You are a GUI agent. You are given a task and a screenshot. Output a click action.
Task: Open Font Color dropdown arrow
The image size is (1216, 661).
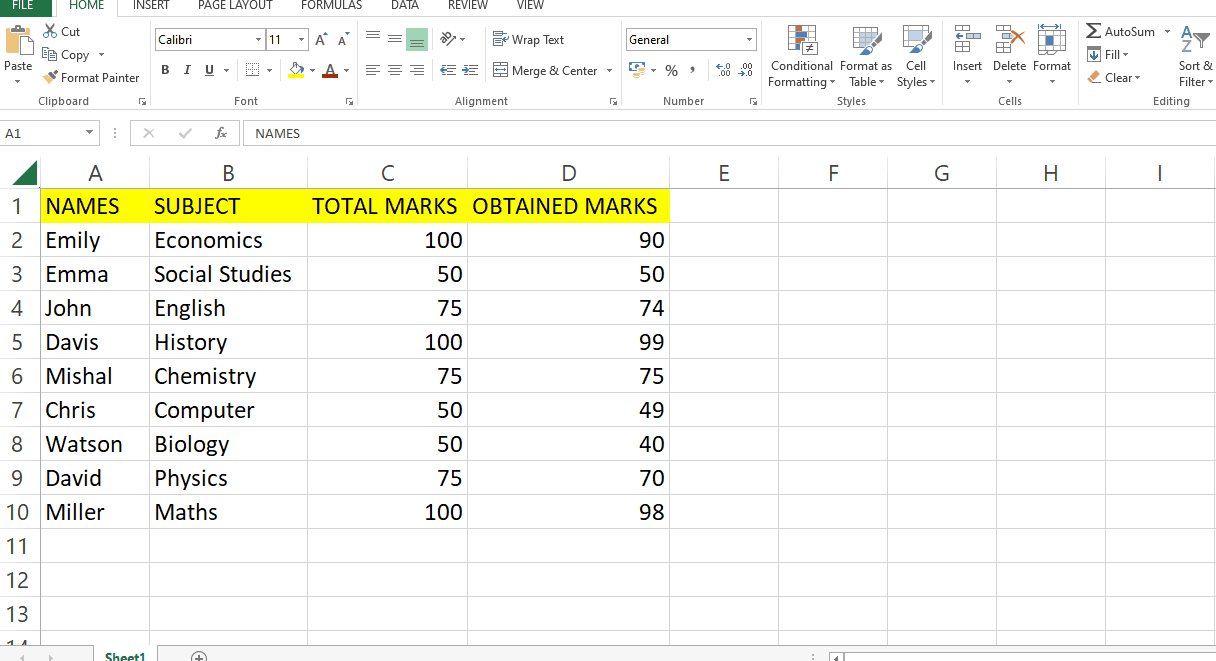click(x=347, y=71)
